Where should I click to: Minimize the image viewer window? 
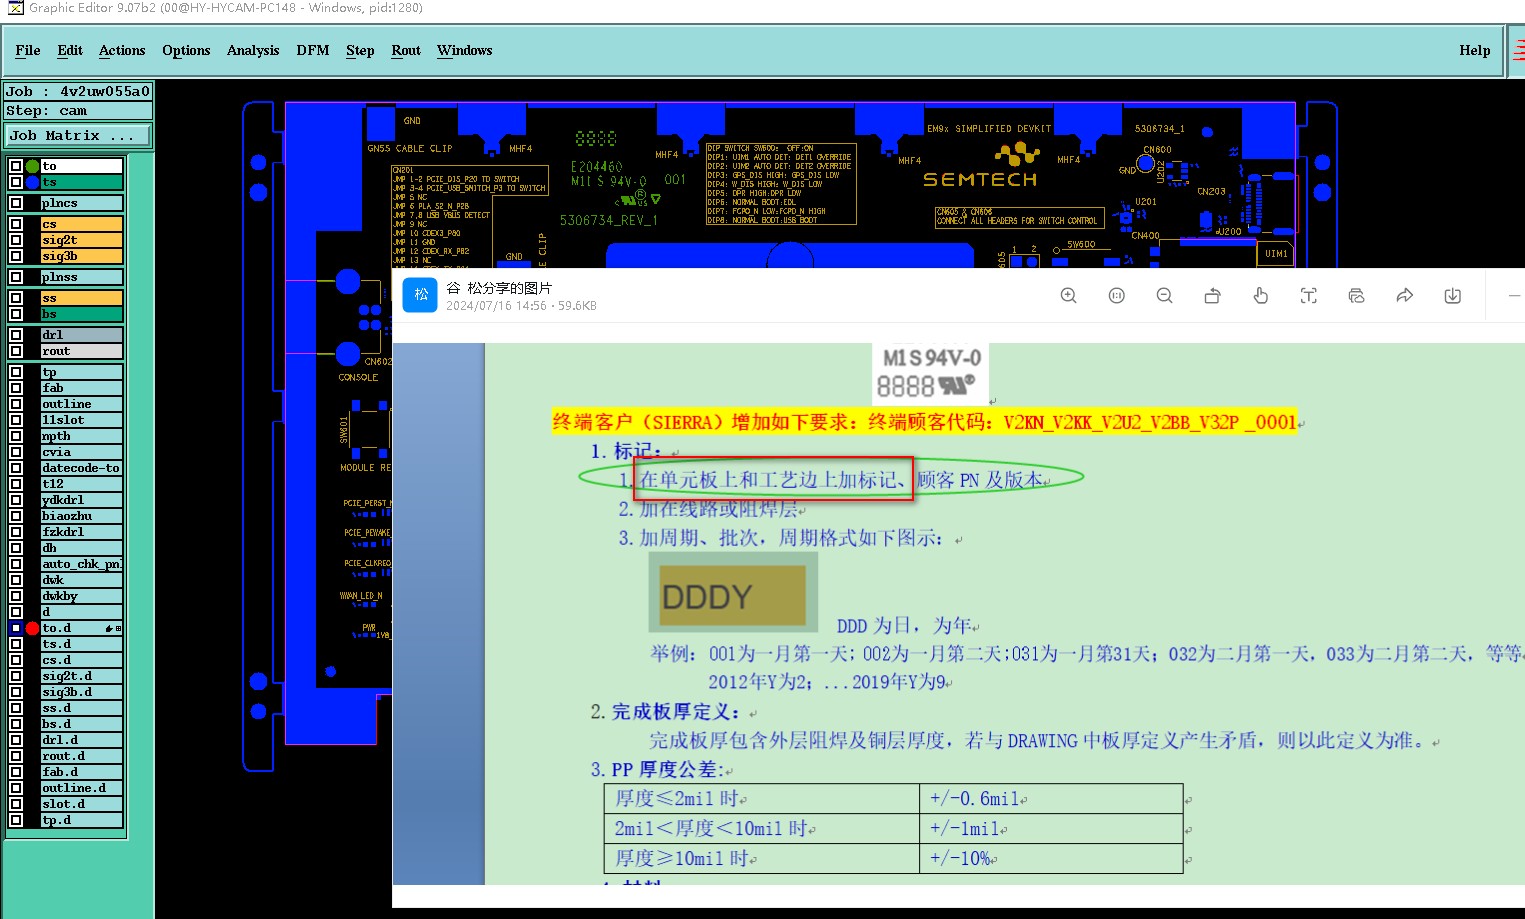(1514, 296)
